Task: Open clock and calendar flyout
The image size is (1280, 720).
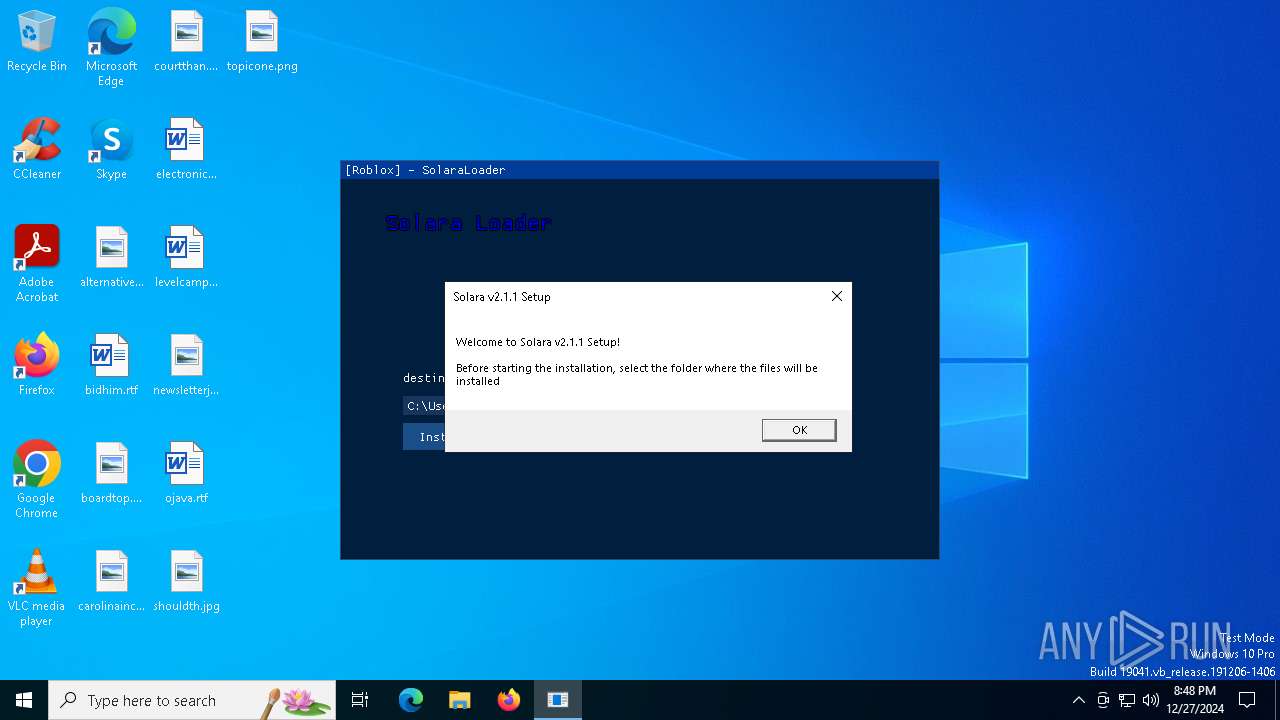Action: click(1195, 700)
